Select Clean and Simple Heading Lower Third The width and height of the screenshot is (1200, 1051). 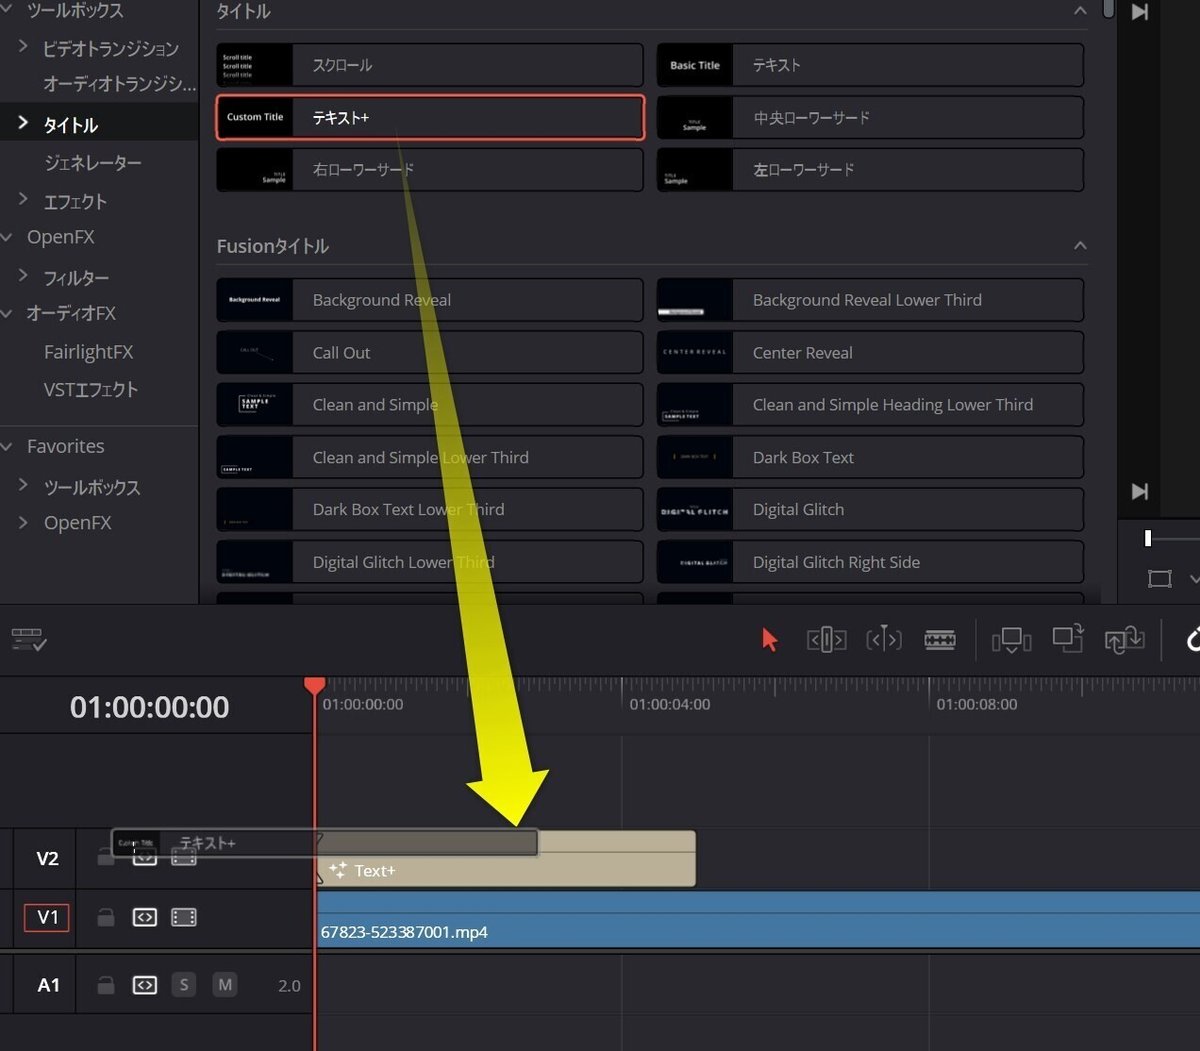click(x=870, y=405)
